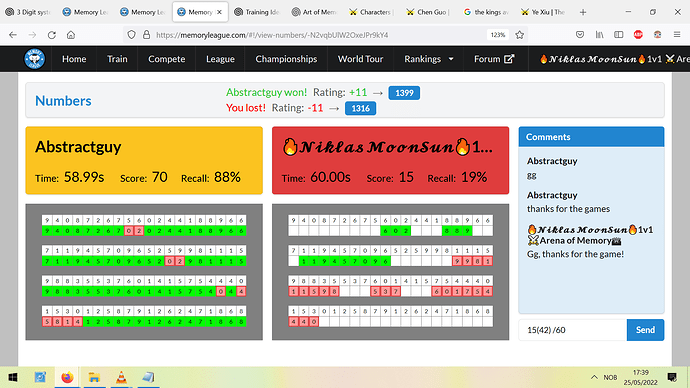Switch to the Ye Xiu tab

(543, 12)
